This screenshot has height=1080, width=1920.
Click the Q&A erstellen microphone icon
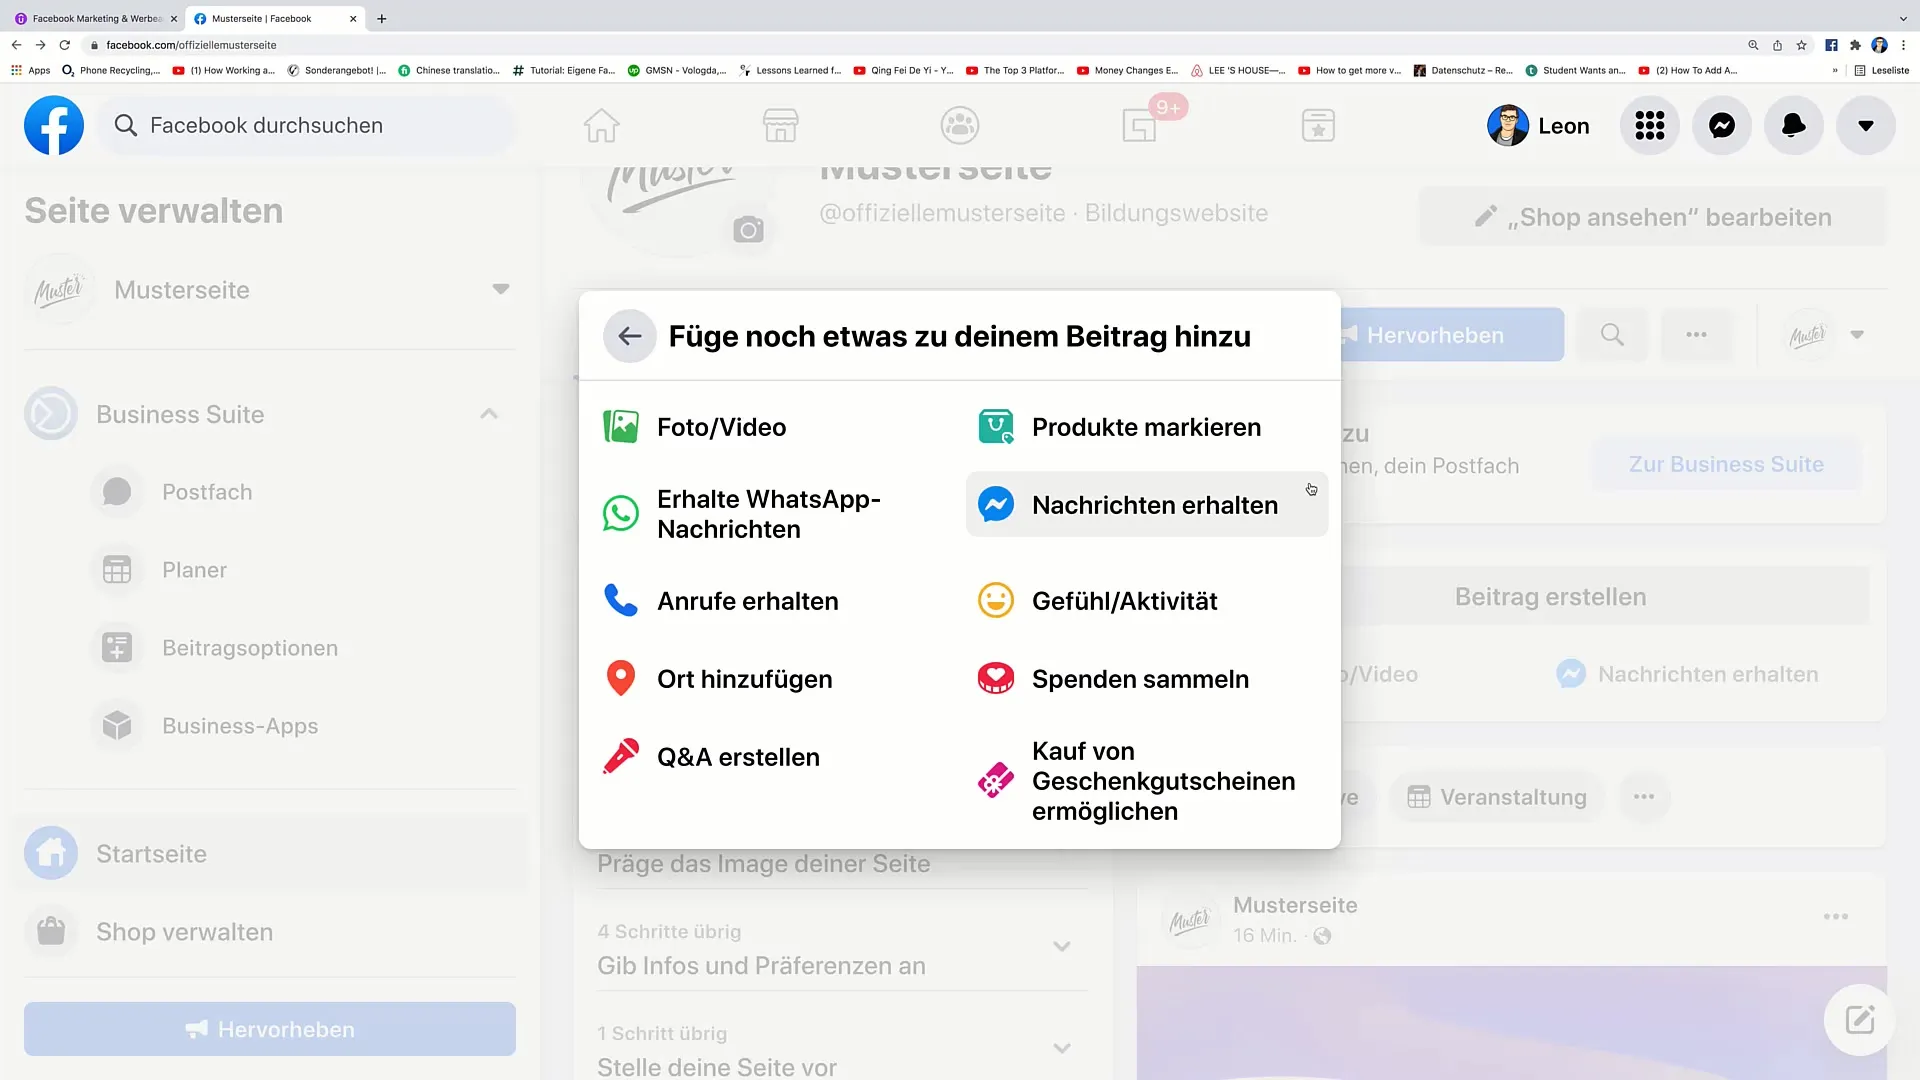click(x=621, y=757)
